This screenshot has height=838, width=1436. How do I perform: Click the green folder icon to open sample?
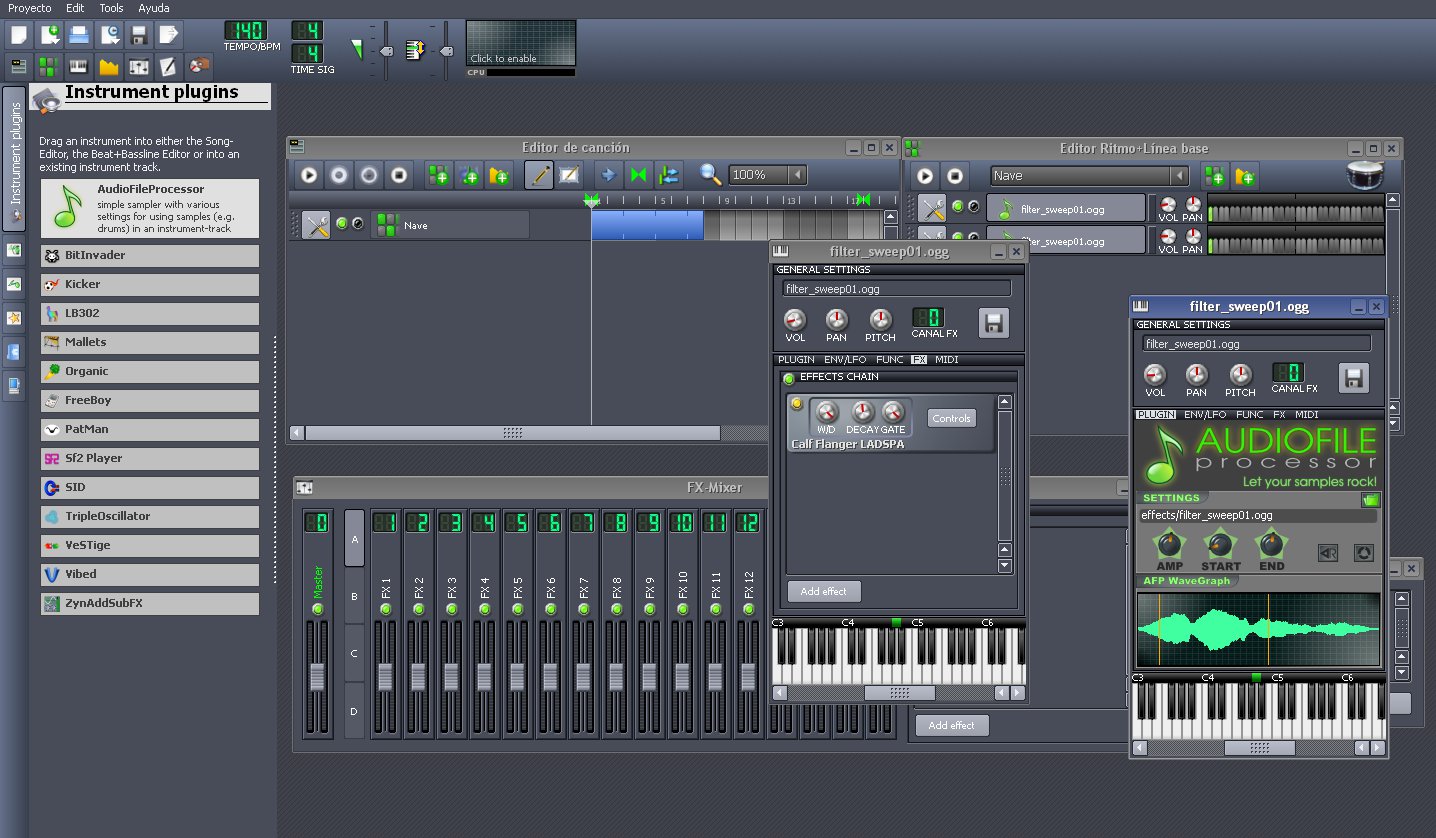pos(1370,499)
